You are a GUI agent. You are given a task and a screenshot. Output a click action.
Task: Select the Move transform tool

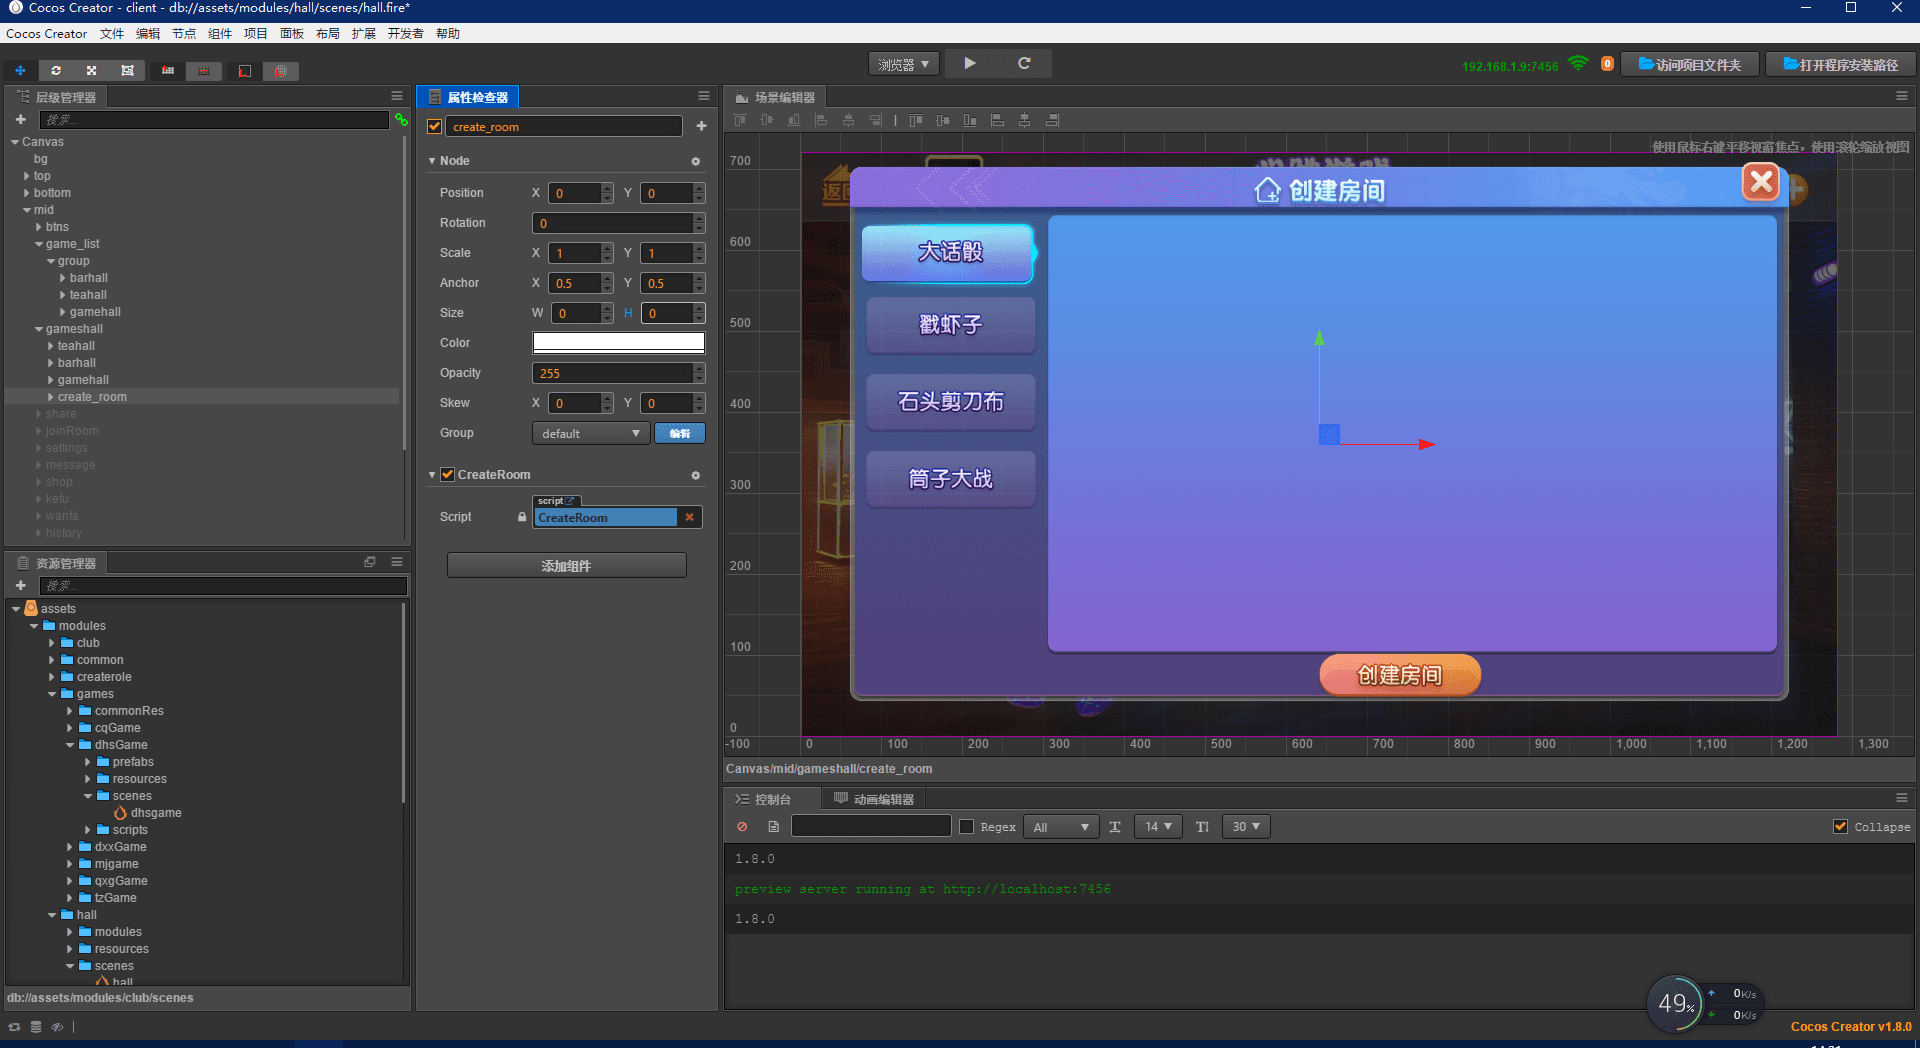pos(20,71)
